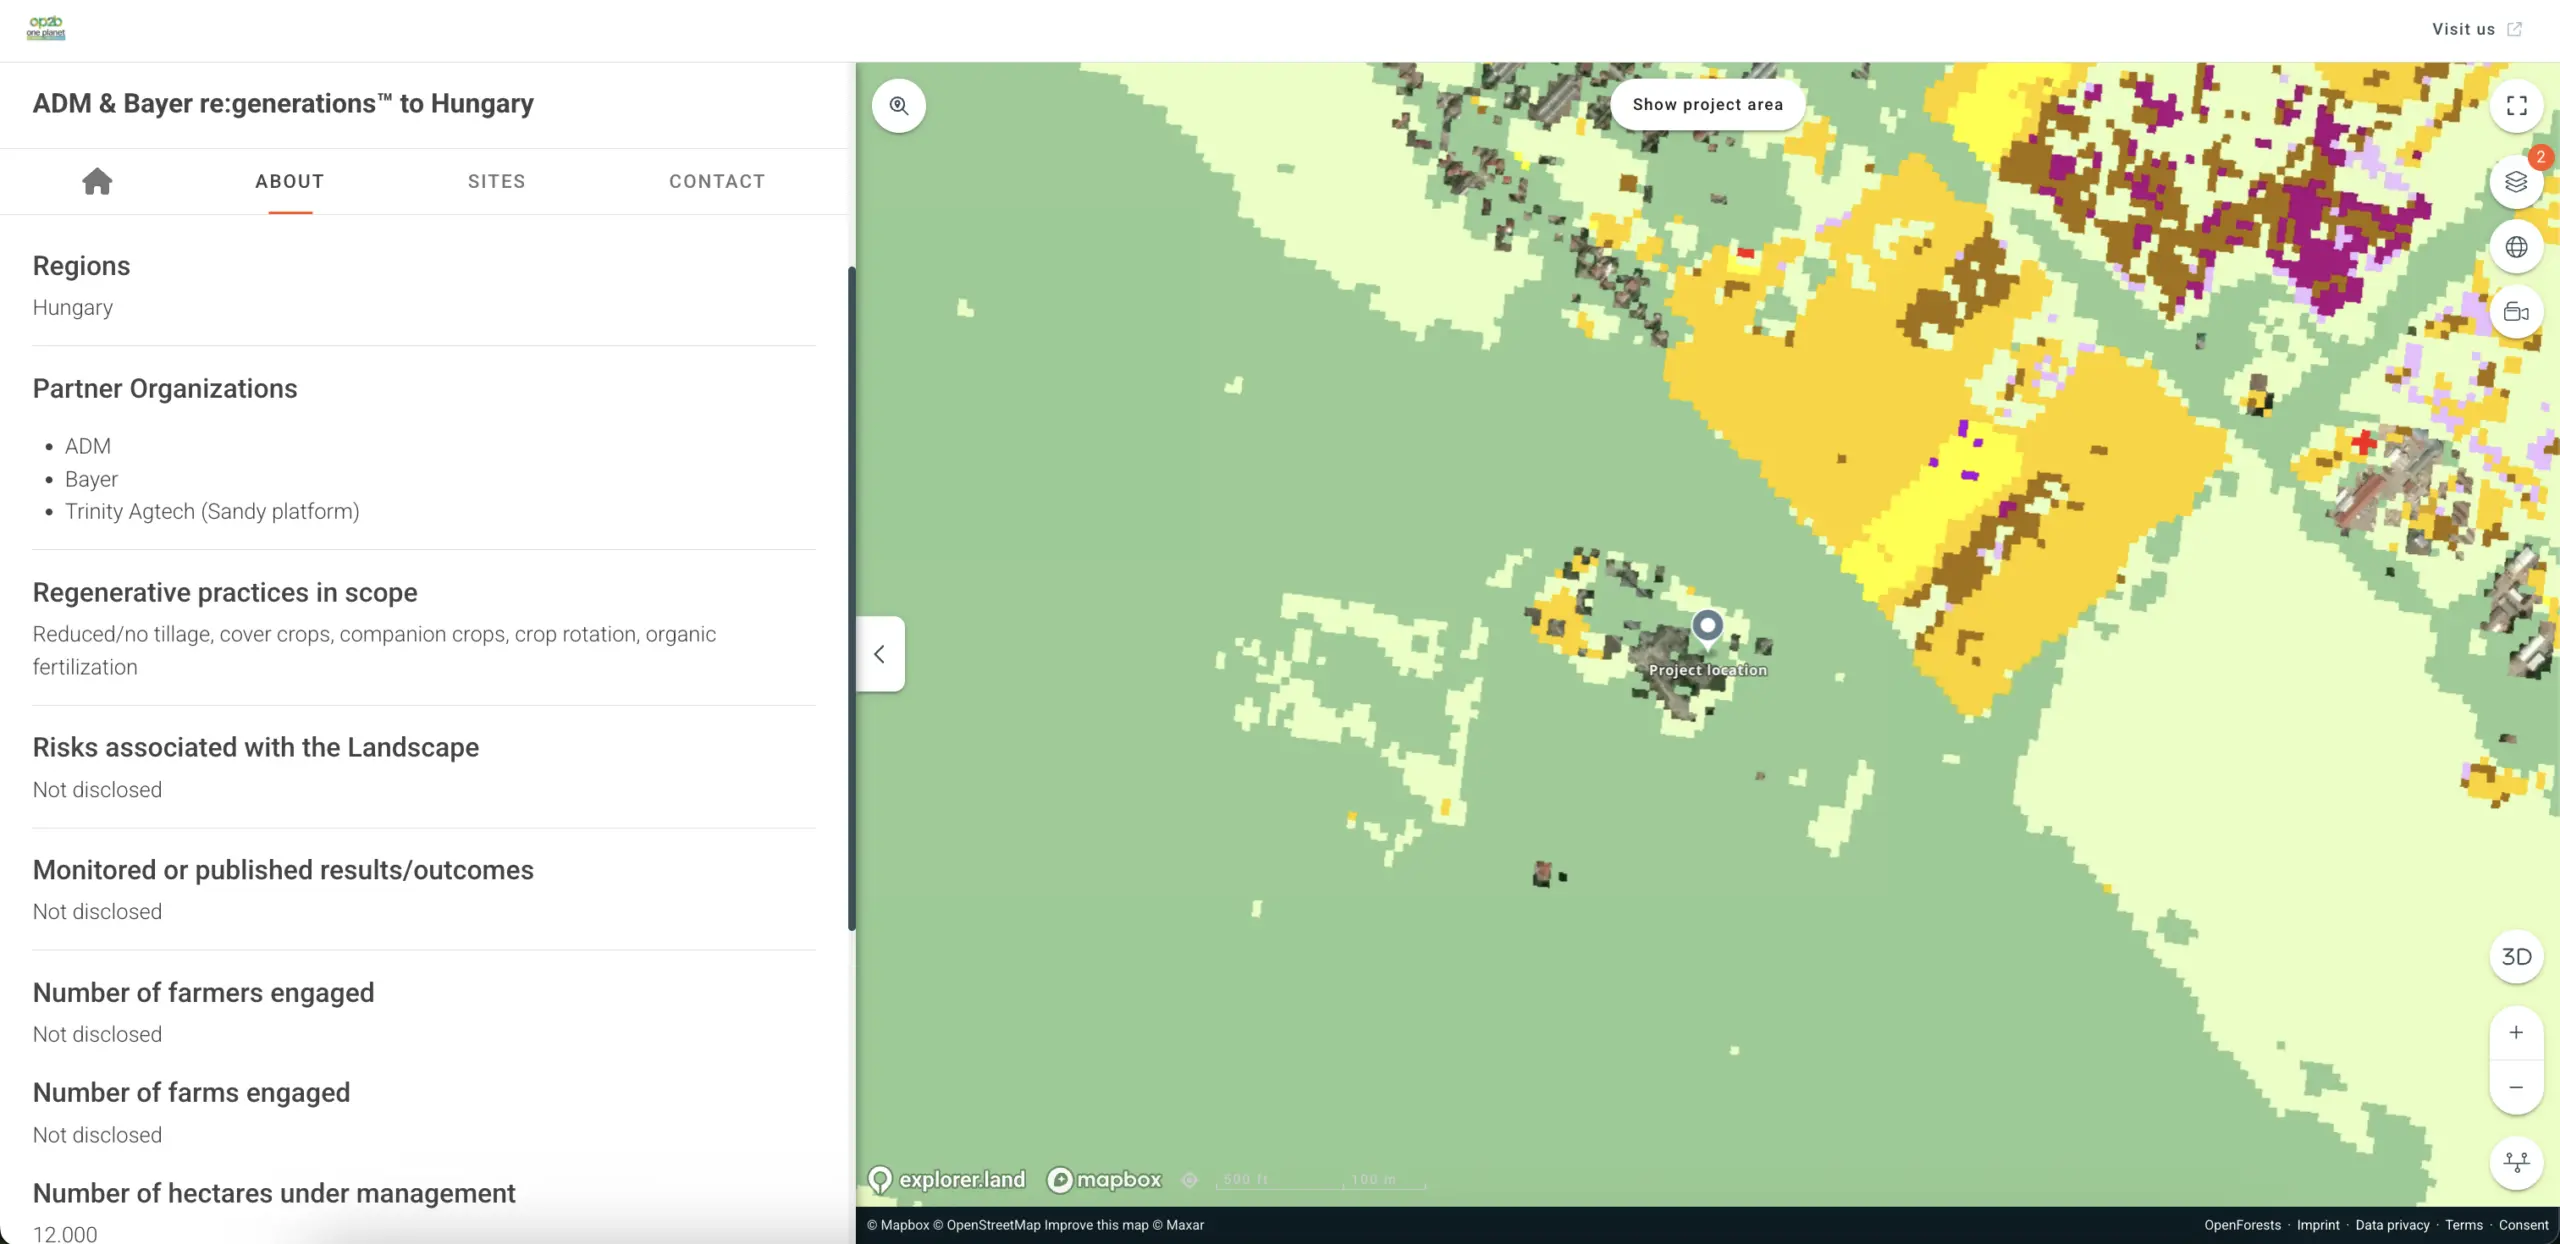Click the Monitored or published results heading
The height and width of the screenshot is (1244, 2560).
[283, 870]
